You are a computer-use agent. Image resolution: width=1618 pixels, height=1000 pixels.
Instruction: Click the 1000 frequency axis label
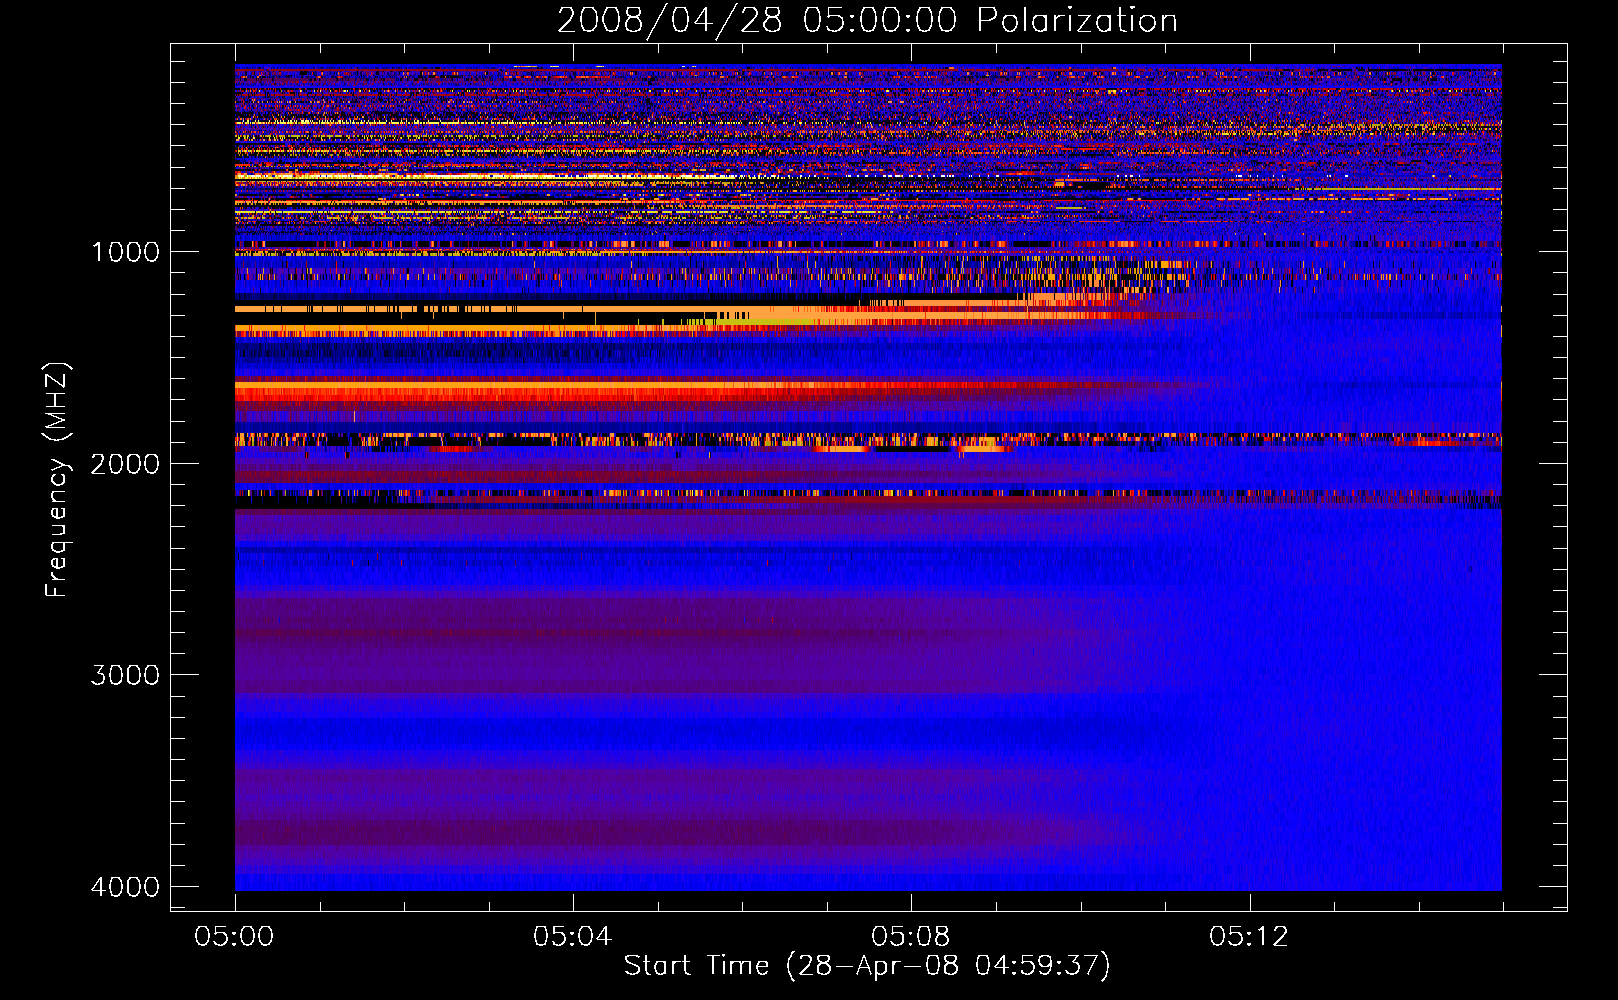click(x=126, y=252)
